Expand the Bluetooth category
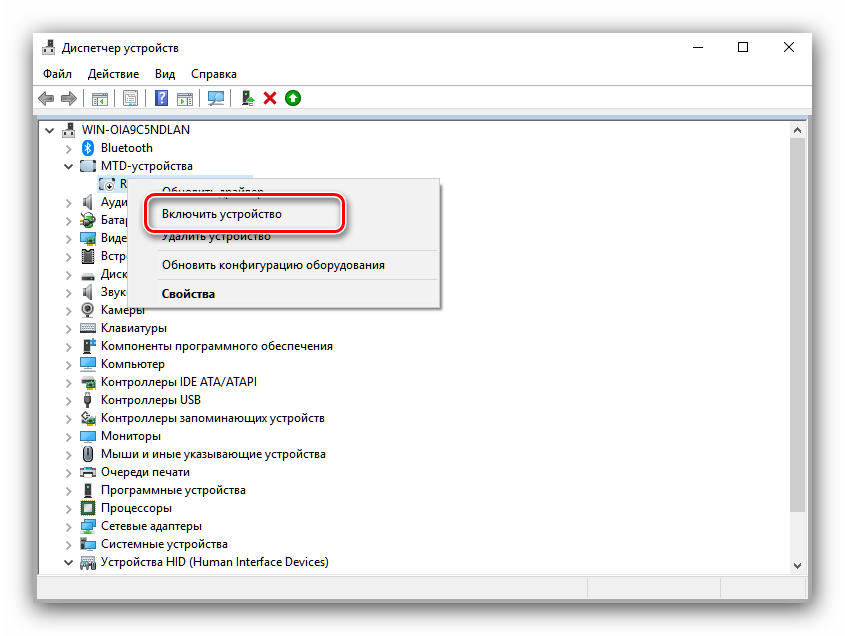Viewport: 845px width, 636px height. tap(69, 148)
